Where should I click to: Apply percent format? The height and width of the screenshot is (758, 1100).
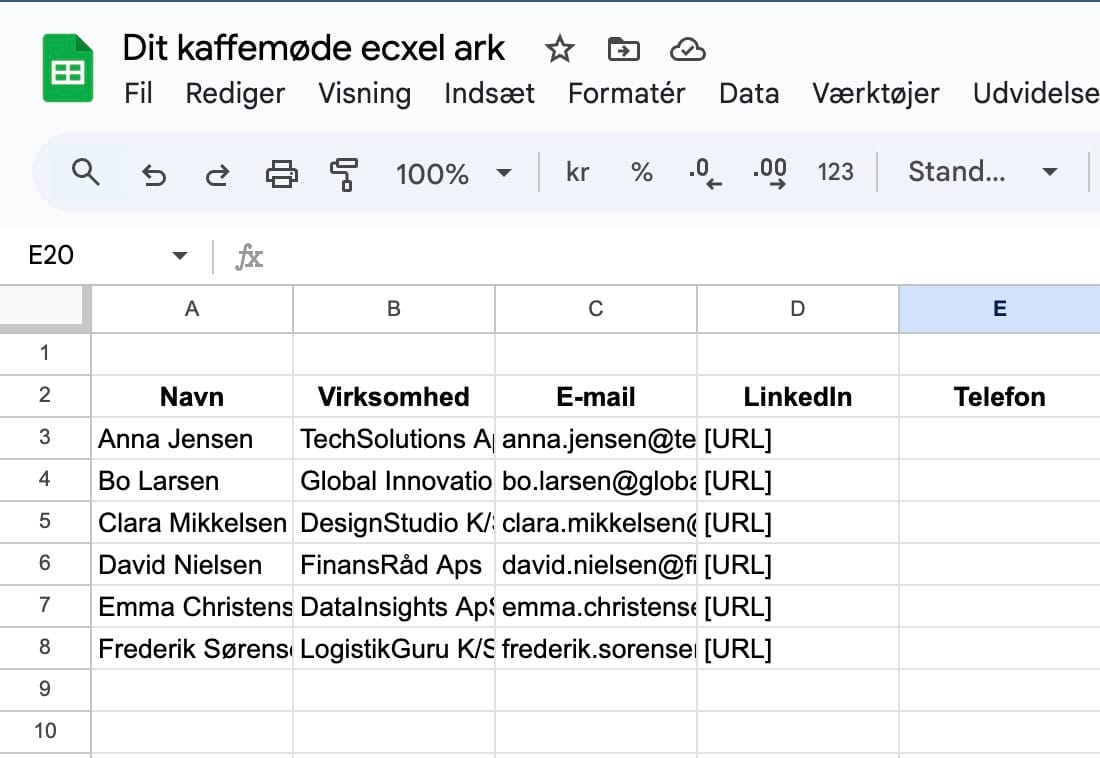[641, 173]
